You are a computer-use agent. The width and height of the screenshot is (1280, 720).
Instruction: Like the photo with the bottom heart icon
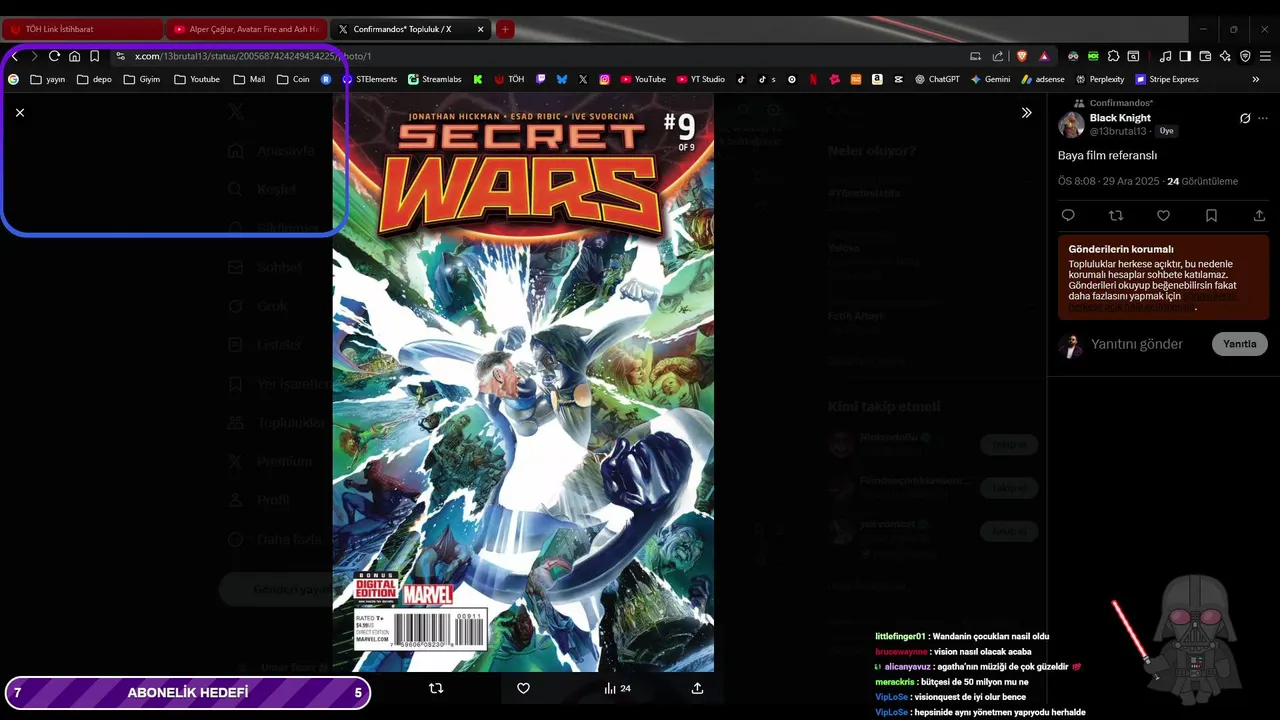point(523,688)
